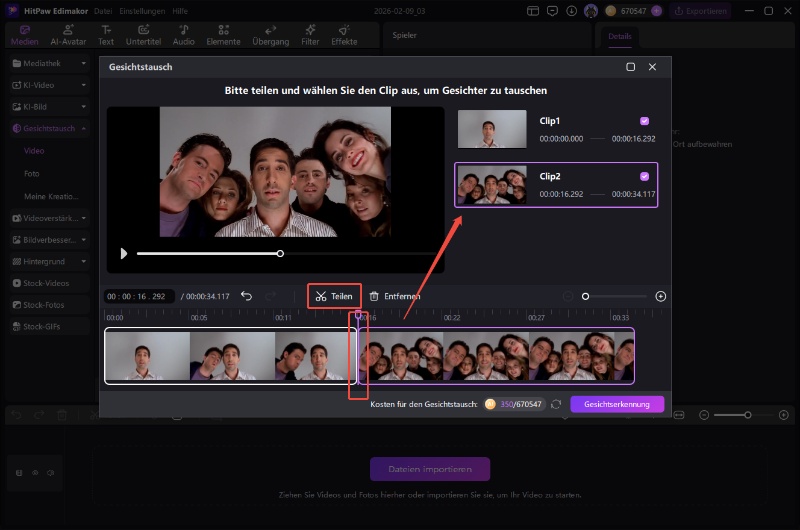
Task: Expand the Videoverstärker sidebar group
Action: 84,217
